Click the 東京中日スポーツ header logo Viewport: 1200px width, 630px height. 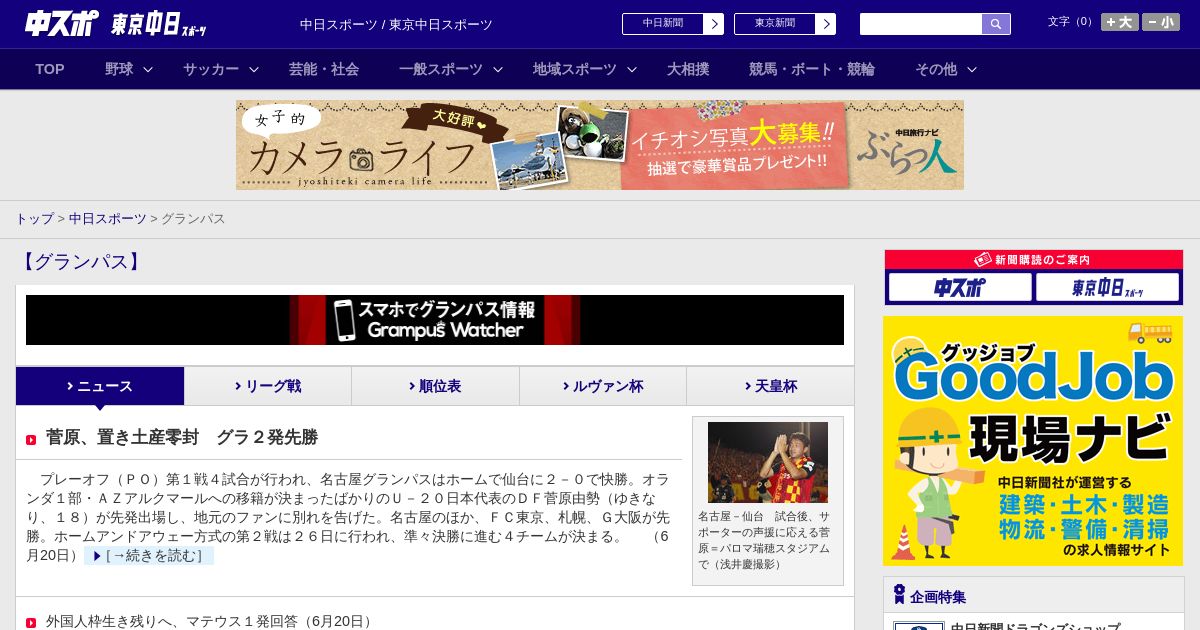(159, 24)
